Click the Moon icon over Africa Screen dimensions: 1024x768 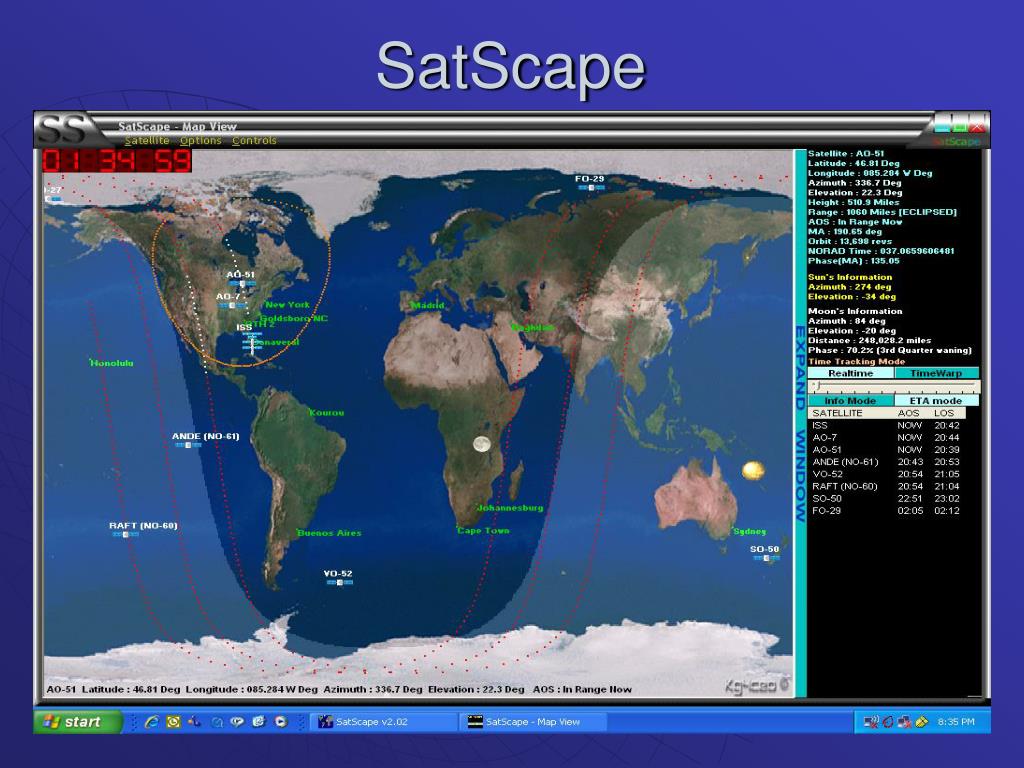(481, 444)
